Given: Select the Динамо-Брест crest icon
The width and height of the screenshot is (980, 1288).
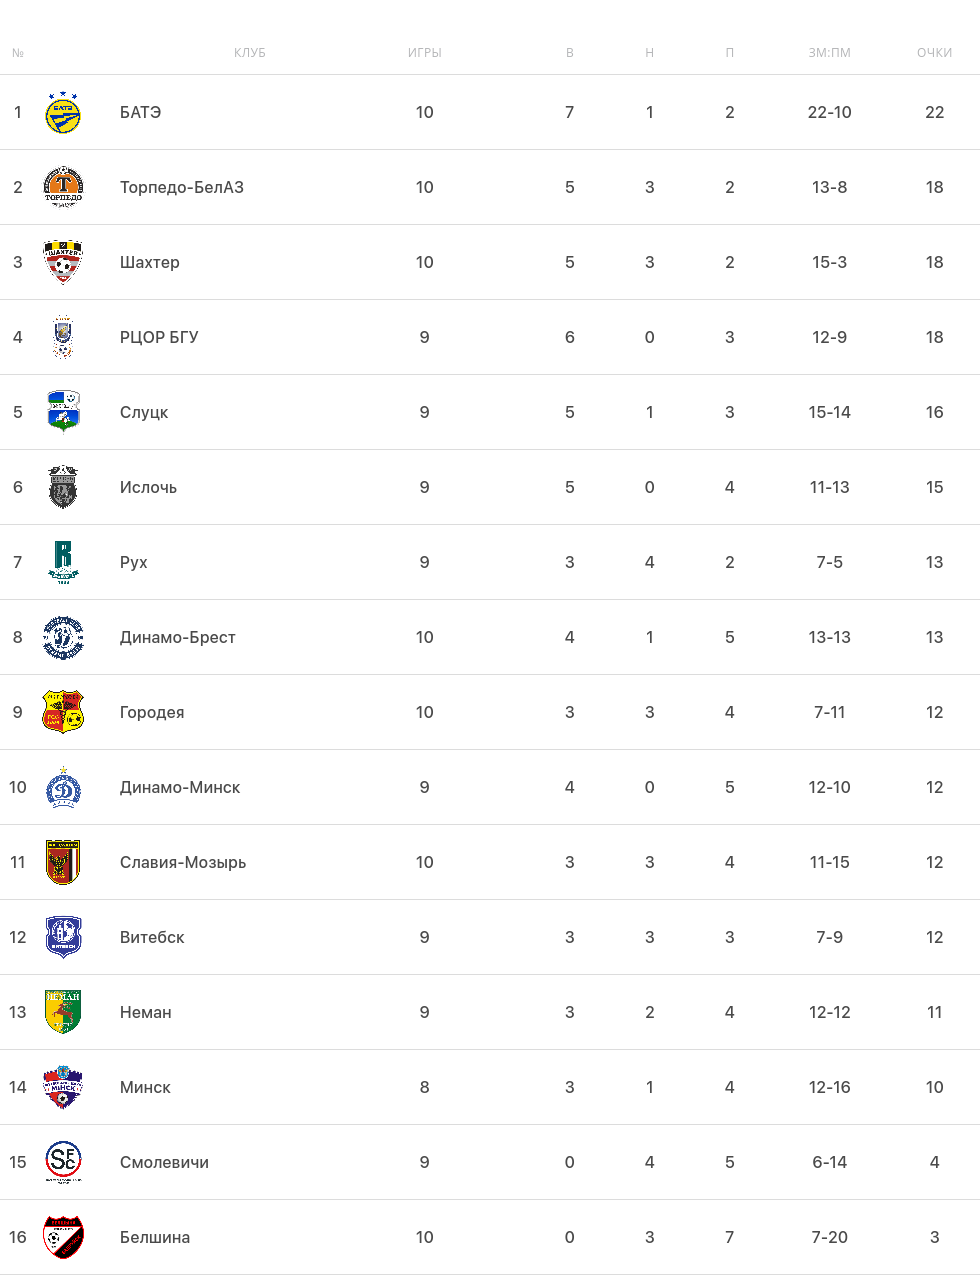Looking at the screenshot, I should pyautogui.click(x=63, y=637).
